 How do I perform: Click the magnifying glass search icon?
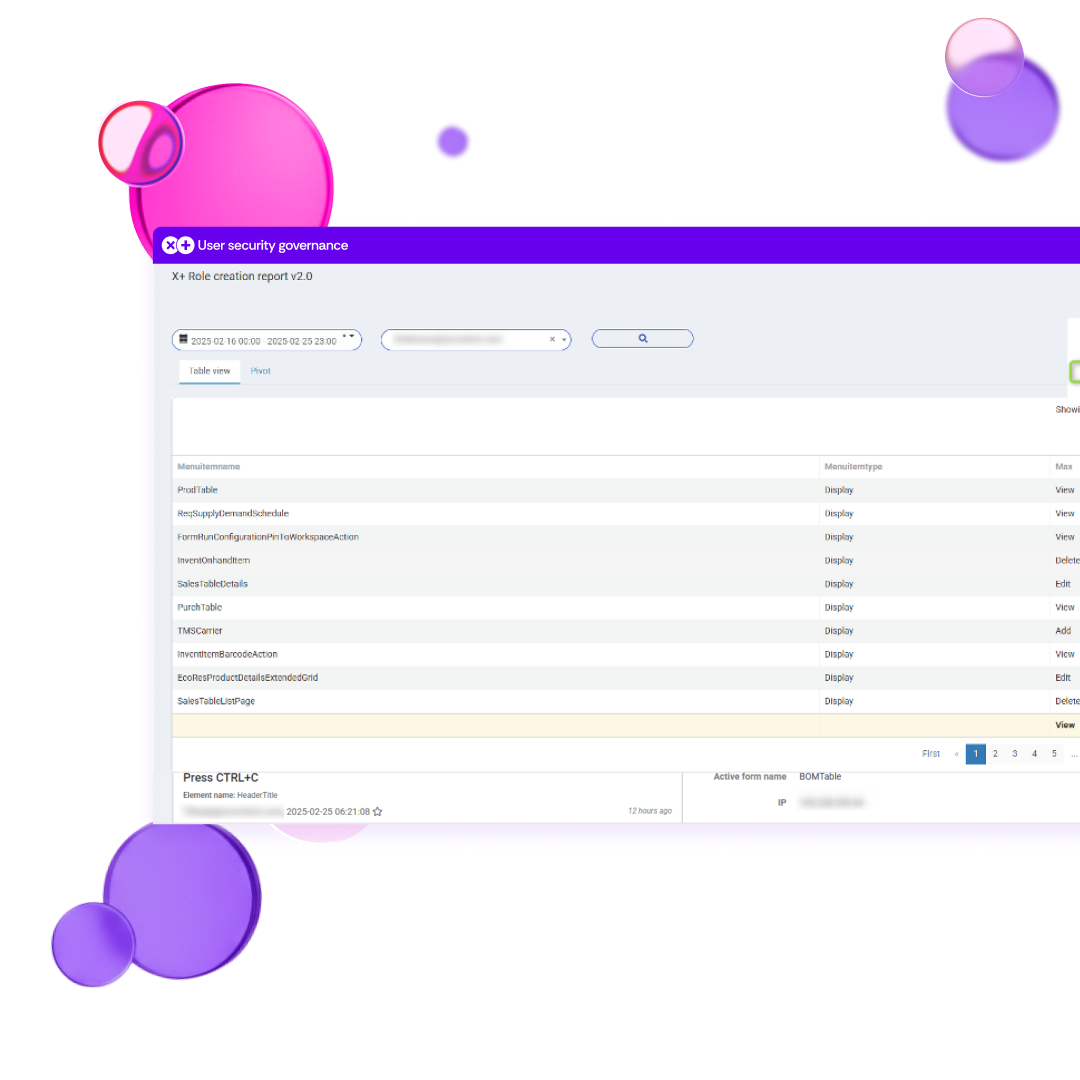point(642,338)
